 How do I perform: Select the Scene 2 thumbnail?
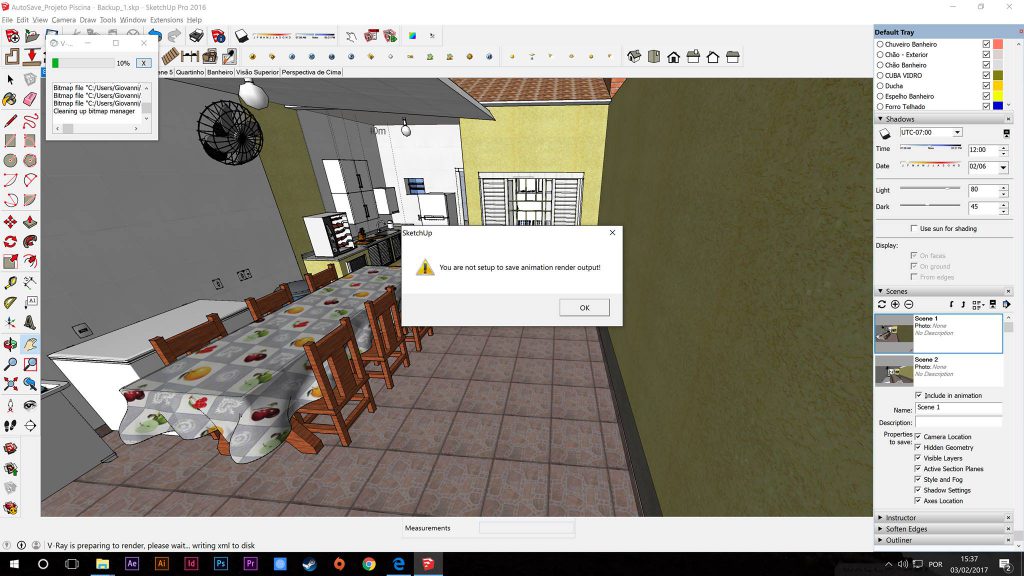pyautogui.click(x=893, y=370)
